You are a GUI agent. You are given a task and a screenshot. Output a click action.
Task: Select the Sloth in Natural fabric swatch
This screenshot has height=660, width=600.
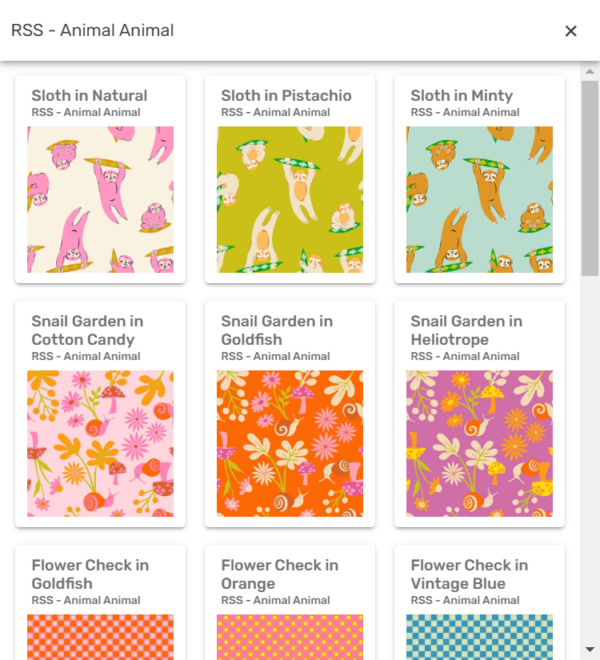pos(100,199)
